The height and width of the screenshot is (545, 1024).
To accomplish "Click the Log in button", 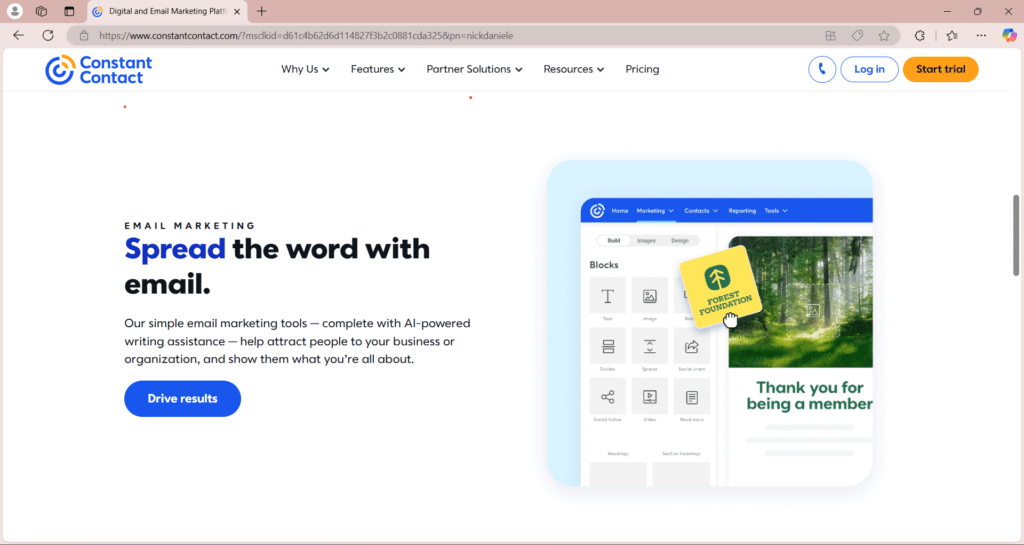I will 869,69.
